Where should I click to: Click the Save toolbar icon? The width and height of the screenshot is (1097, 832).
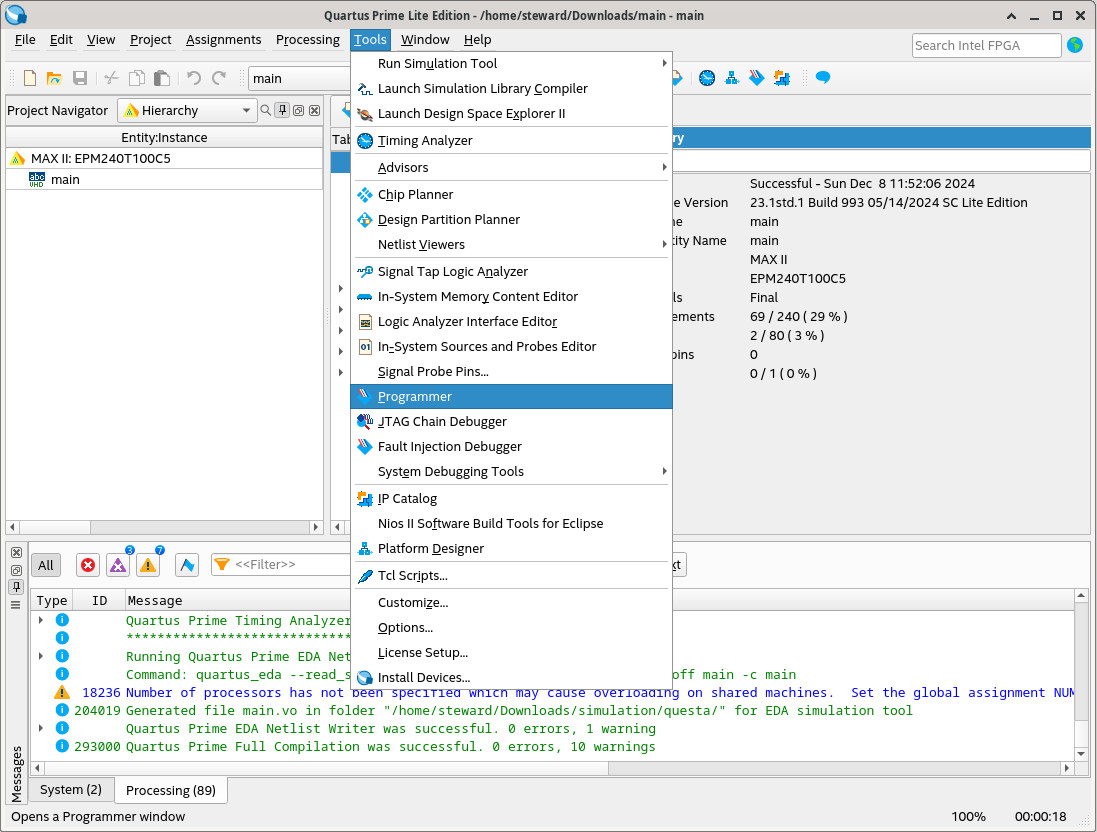pos(80,78)
